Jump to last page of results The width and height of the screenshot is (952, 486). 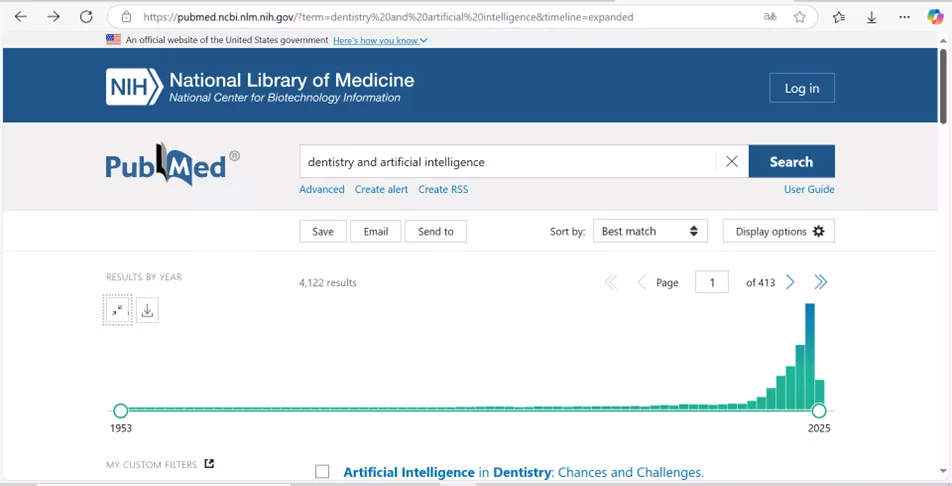[x=820, y=283]
